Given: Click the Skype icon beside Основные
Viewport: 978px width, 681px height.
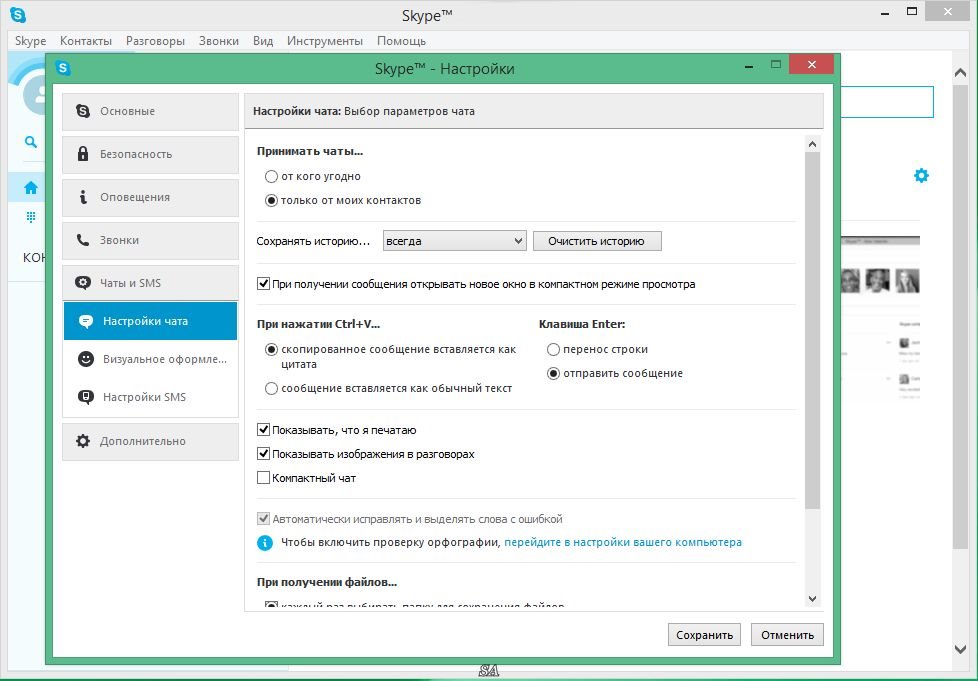Looking at the screenshot, I should [83, 111].
